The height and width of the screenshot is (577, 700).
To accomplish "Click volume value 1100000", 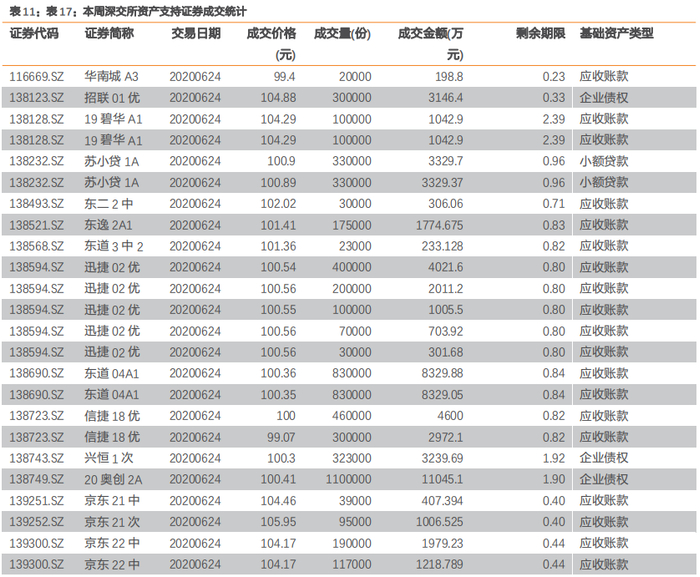I will coord(348,479).
